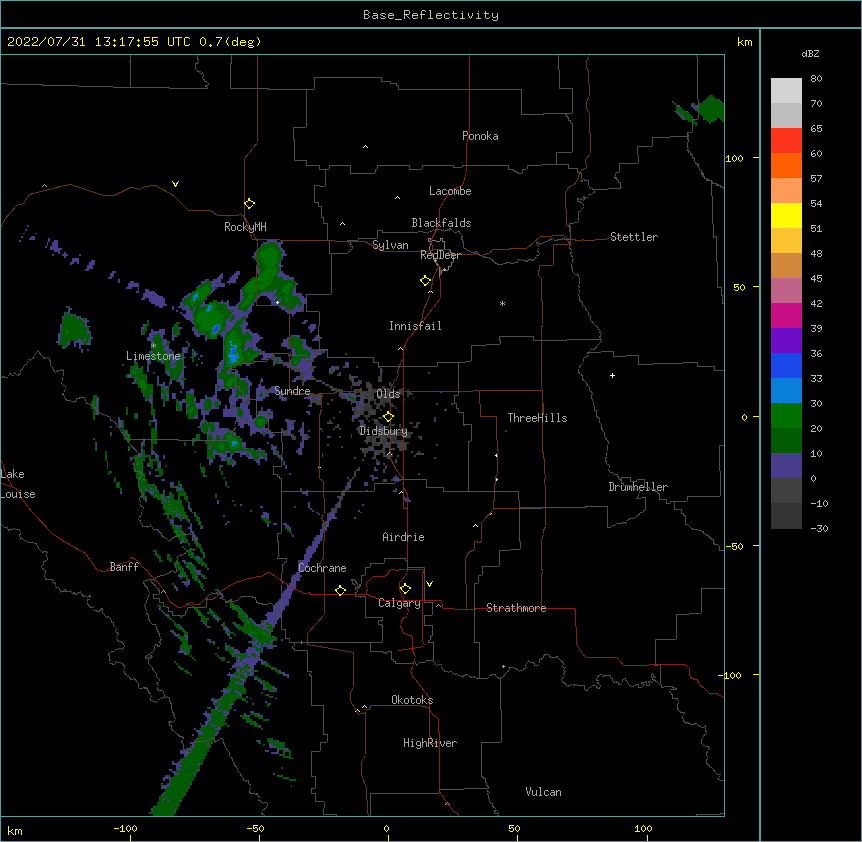Viewport: 862px width, 842px height.
Task: Click the HighRiver town label
Action: coord(430,743)
